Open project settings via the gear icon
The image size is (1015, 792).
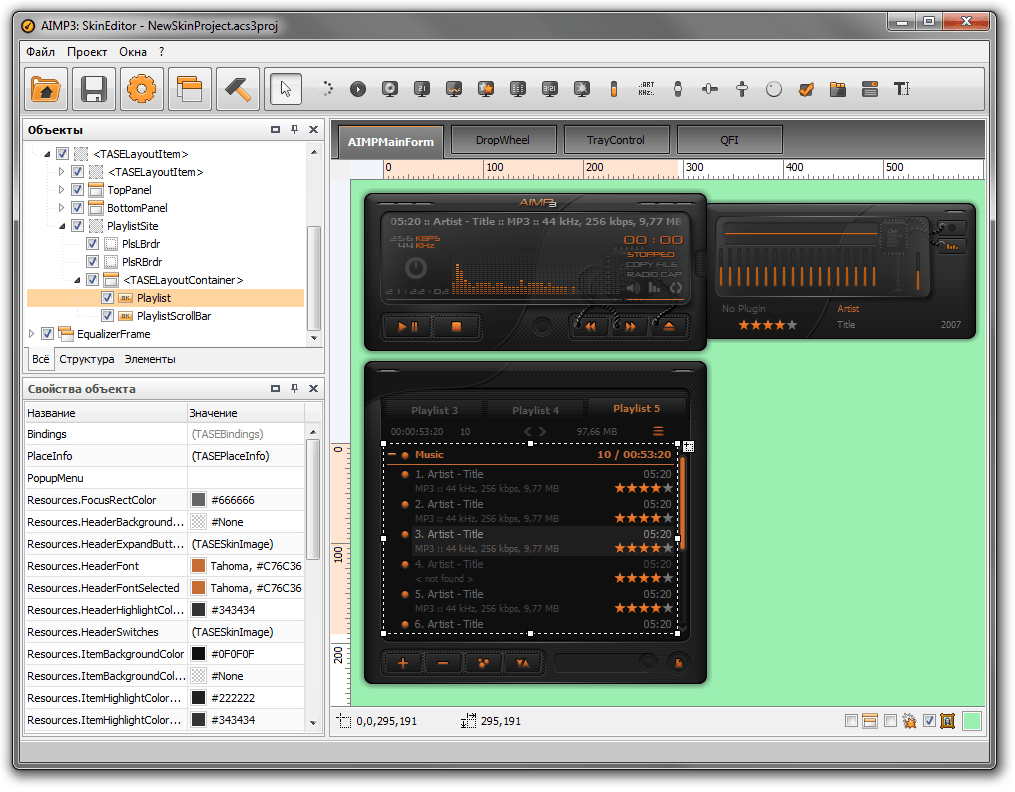point(142,89)
